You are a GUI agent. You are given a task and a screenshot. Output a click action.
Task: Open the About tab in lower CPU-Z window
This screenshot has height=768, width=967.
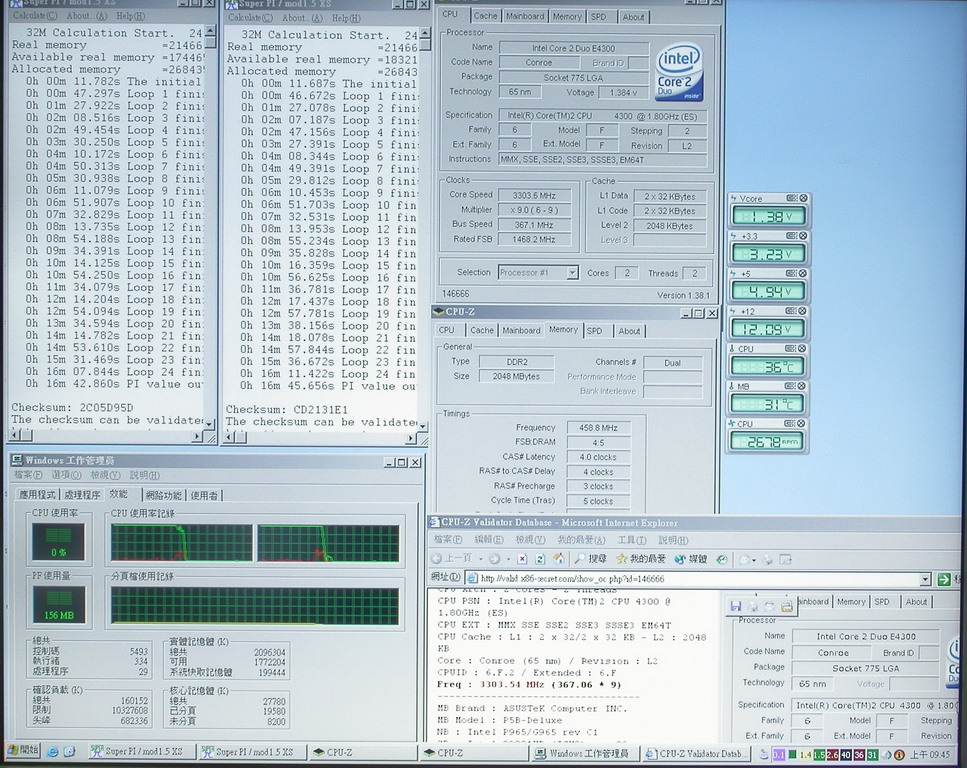[629, 331]
